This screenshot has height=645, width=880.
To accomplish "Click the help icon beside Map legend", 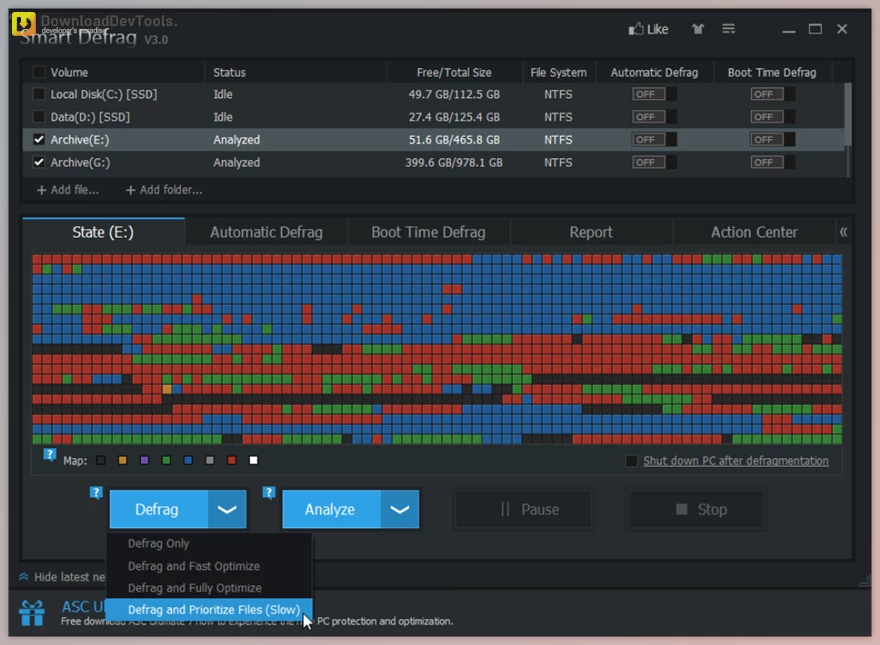I will coord(49,455).
